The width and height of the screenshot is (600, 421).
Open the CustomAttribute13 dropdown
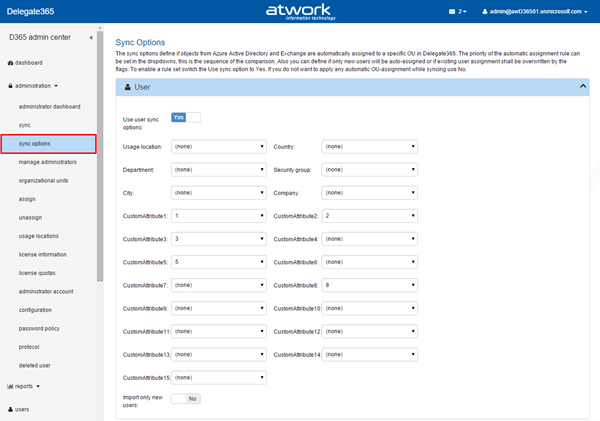(x=218, y=354)
